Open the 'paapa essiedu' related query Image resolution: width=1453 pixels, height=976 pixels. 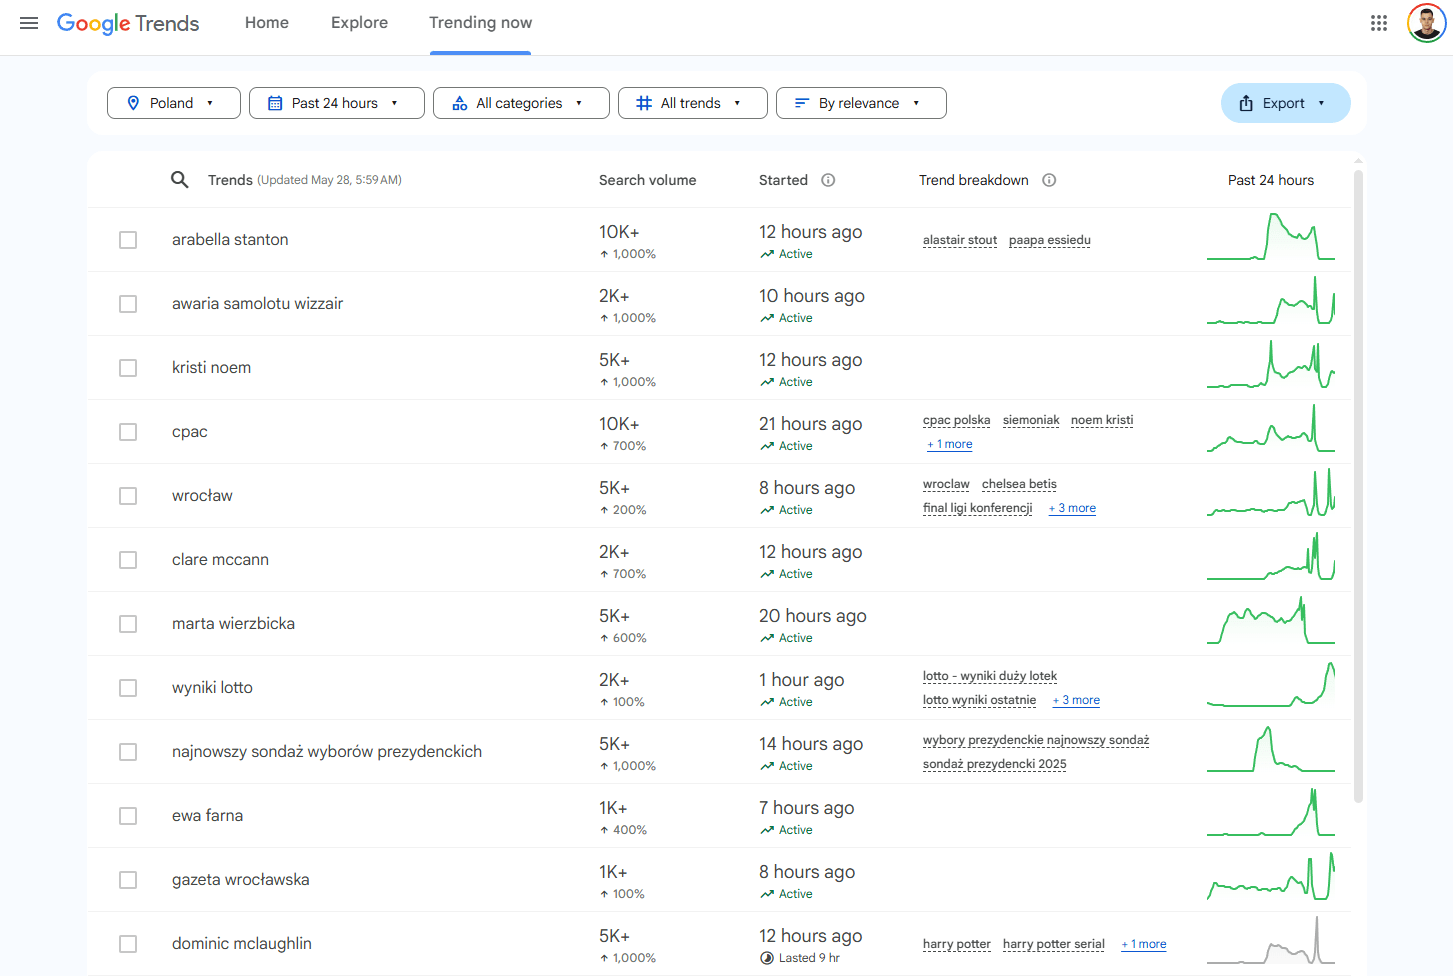[x=1050, y=240]
